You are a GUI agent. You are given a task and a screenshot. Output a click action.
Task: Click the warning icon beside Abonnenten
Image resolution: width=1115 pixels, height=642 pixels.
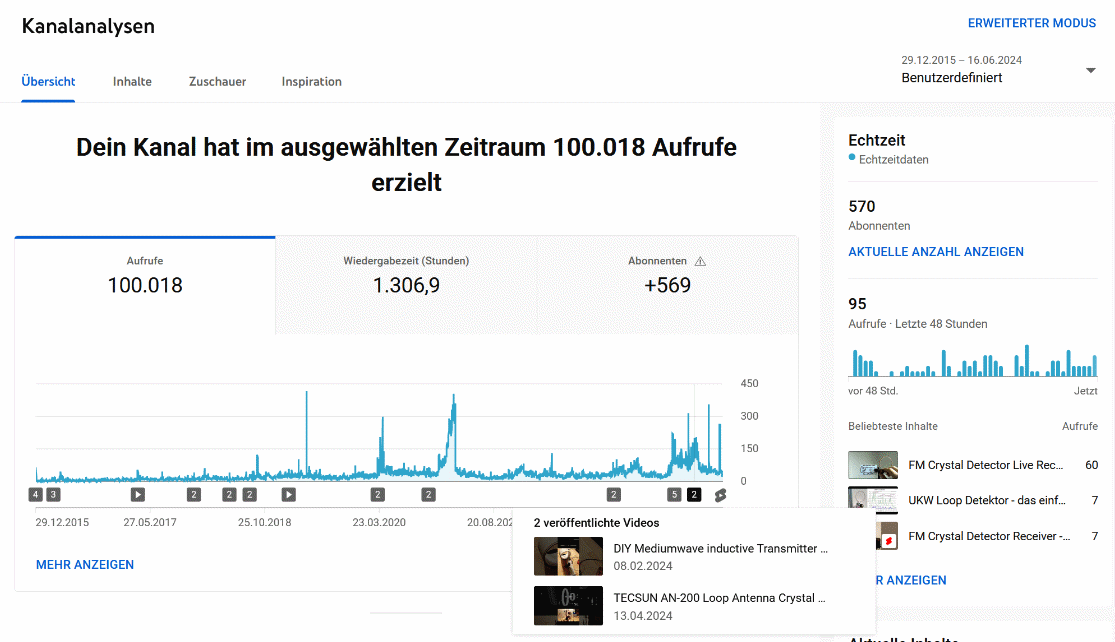(700, 261)
